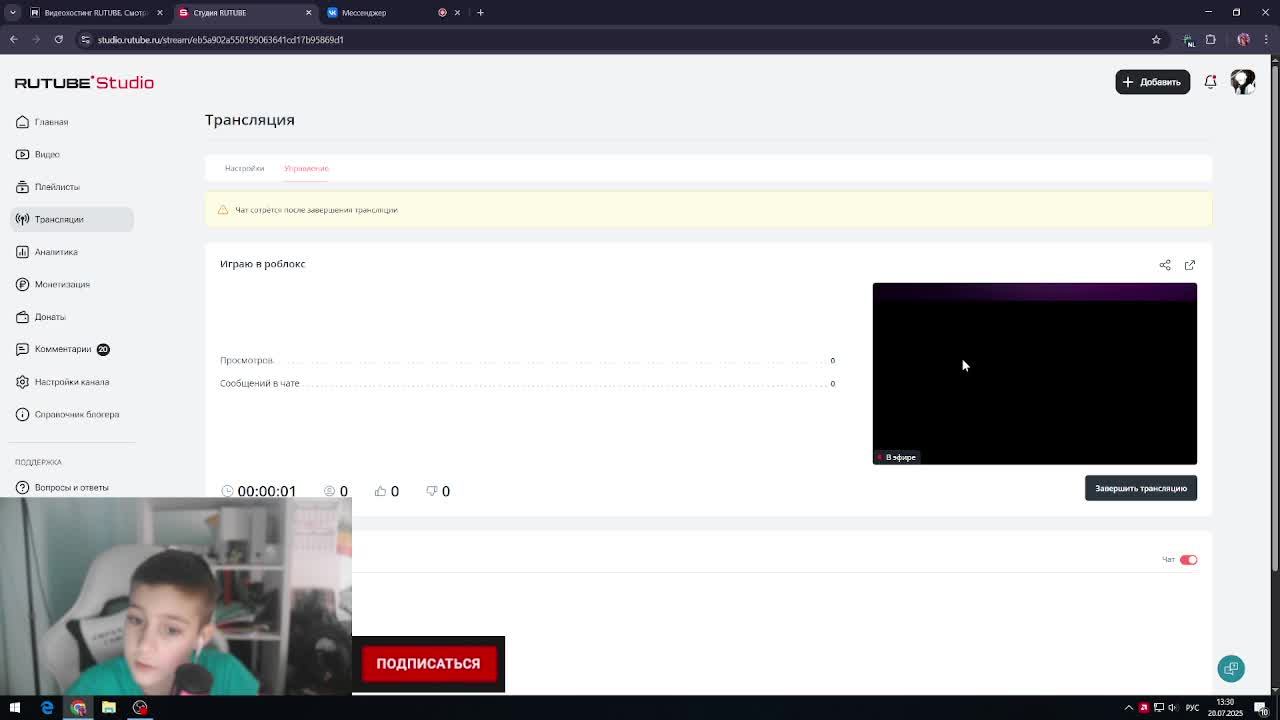Switch to the Мессенджер browser tab
This screenshot has height=720, width=1280.
364,13
